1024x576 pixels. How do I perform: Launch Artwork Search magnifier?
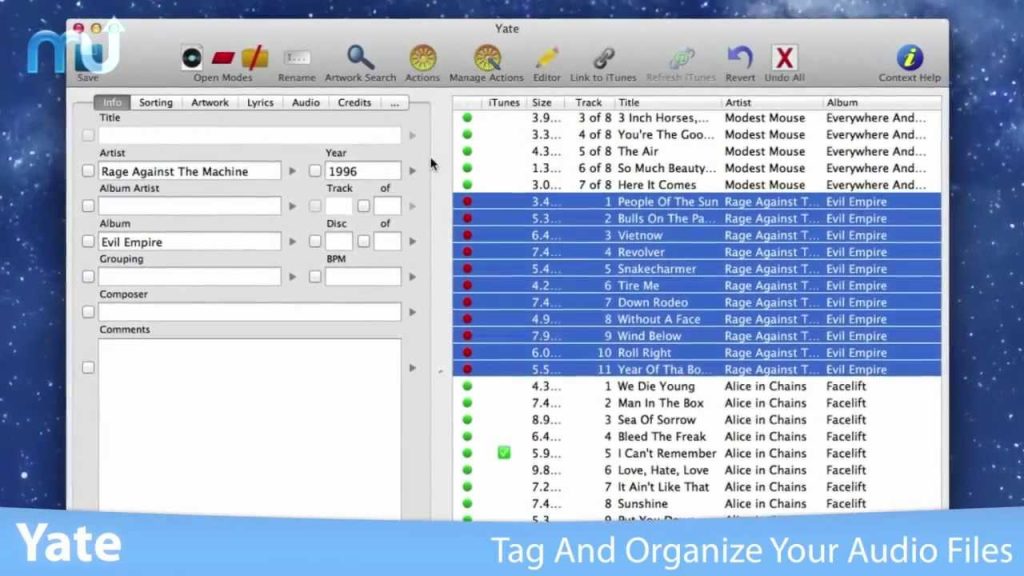(x=360, y=57)
